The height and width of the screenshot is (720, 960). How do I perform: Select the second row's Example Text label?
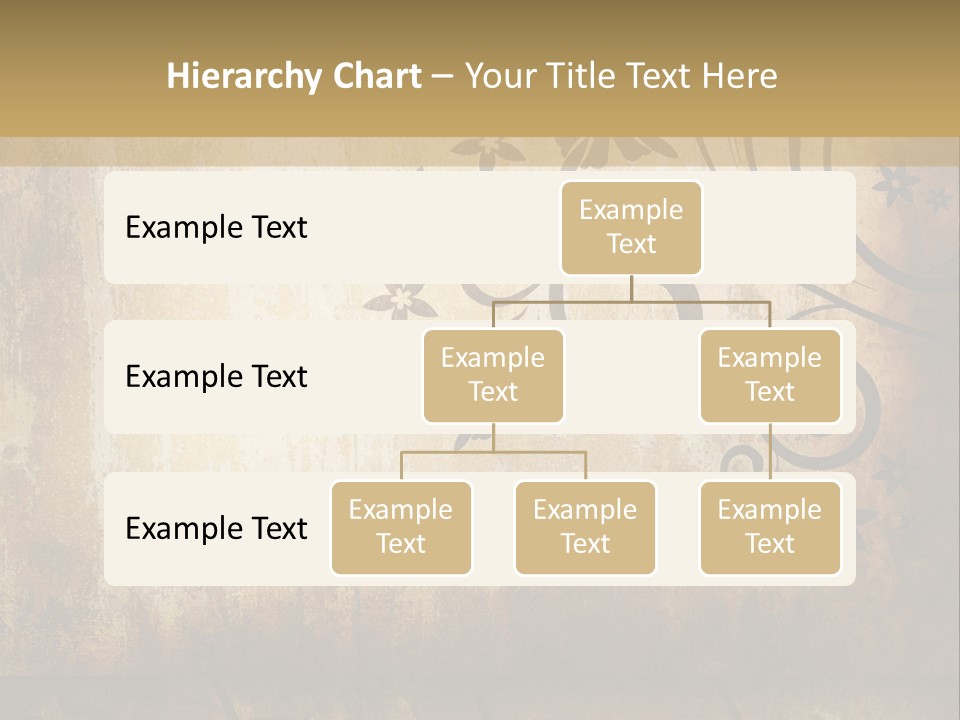coord(216,376)
